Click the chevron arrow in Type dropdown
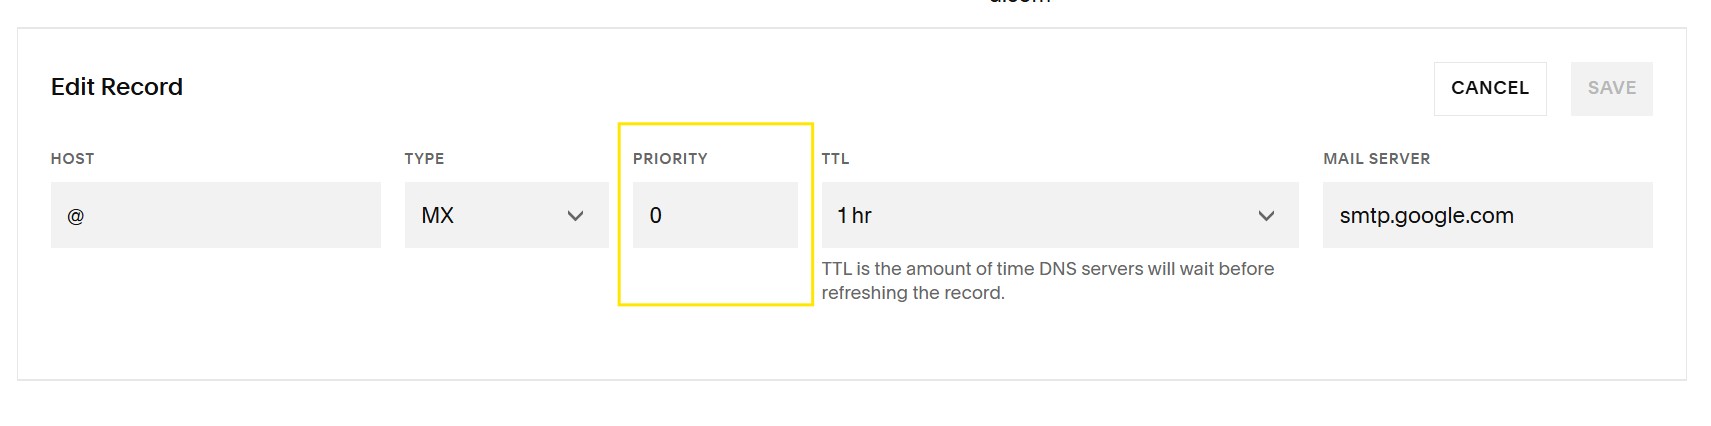Screen dimensions: 1711x426 (575, 216)
